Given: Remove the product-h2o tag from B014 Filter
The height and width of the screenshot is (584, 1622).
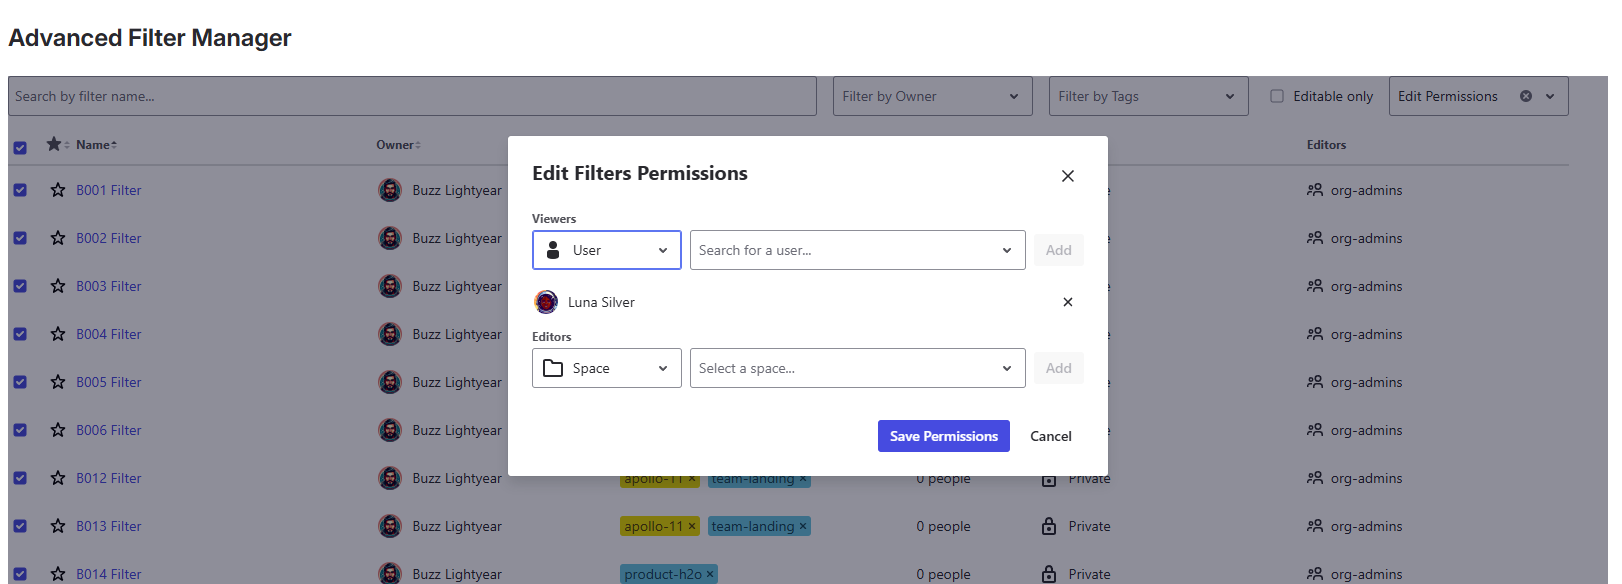Looking at the screenshot, I should [x=710, y=574].
